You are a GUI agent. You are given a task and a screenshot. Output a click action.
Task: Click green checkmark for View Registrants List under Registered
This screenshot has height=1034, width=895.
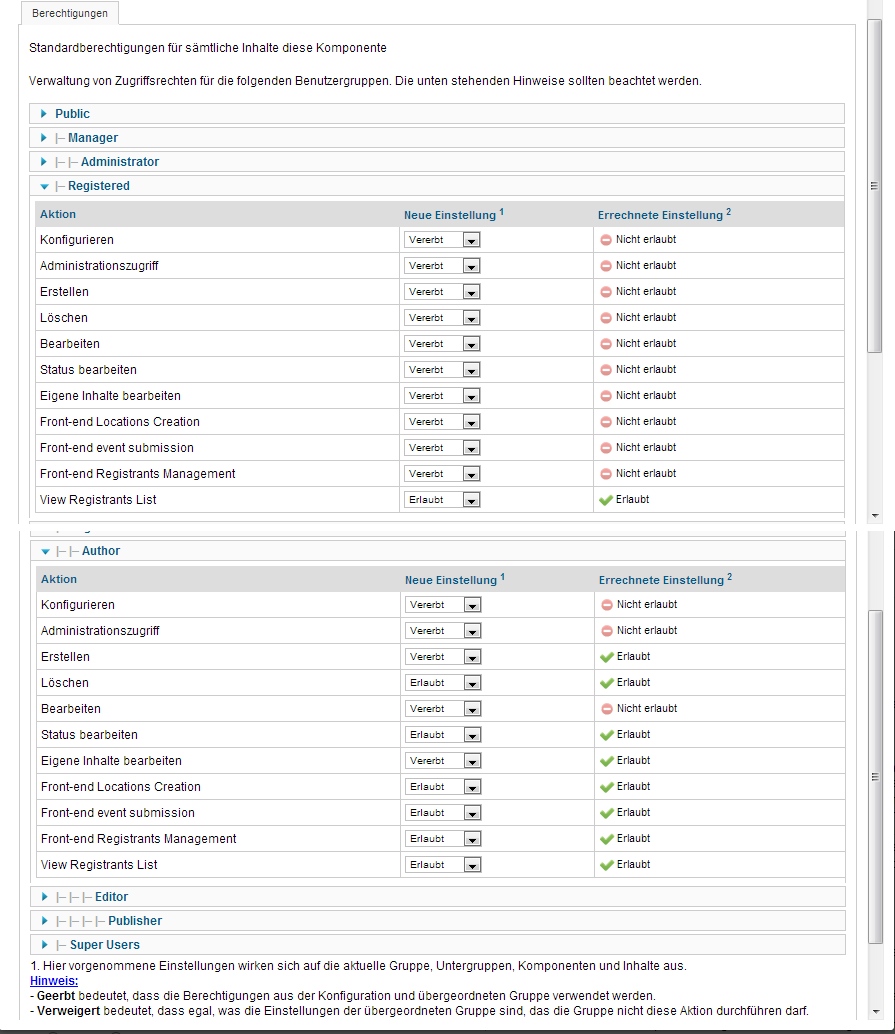(x=606, y=500)
